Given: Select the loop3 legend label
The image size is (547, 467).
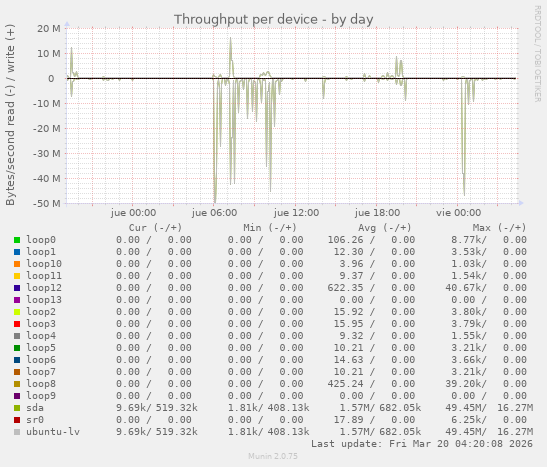Looking at the screenshot, I should (x=41, y=324).
